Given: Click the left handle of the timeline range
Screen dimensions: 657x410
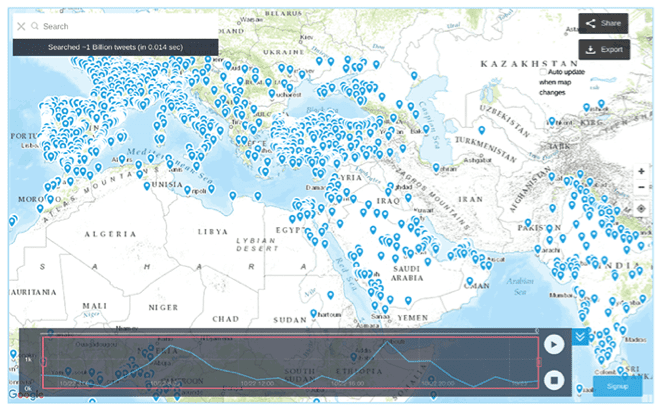Looking at the screenshot, I should [x=43, y=362].
